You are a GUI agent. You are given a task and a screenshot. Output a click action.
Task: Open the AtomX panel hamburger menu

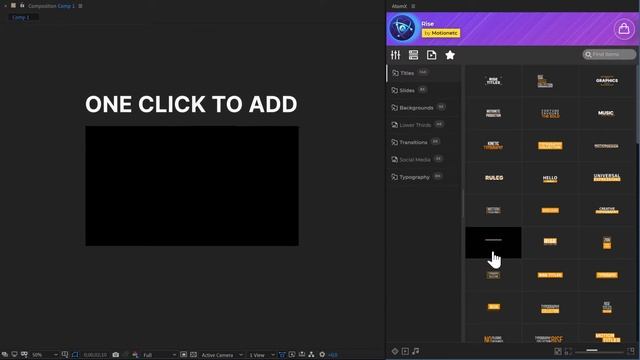tap(413, 6)
